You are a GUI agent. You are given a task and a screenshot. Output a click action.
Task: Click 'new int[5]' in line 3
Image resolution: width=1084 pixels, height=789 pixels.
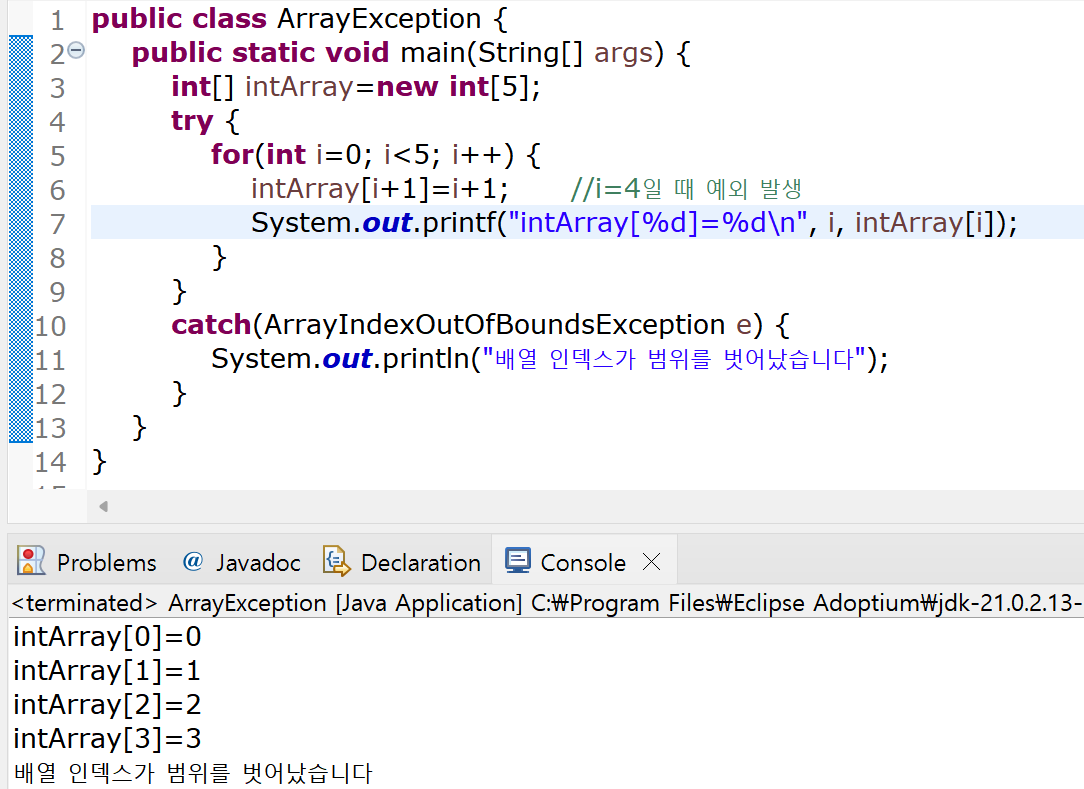(x=454, y=87)
